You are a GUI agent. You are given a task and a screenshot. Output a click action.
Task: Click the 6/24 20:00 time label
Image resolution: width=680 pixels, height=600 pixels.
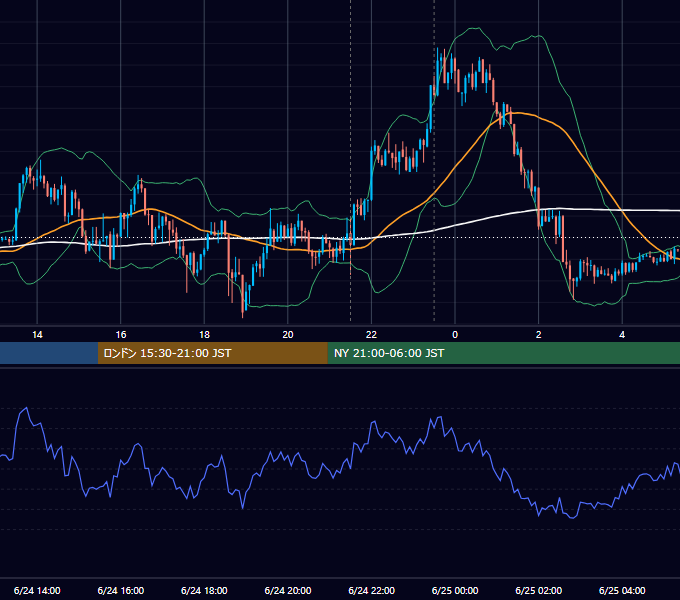[x=288, y=590]
